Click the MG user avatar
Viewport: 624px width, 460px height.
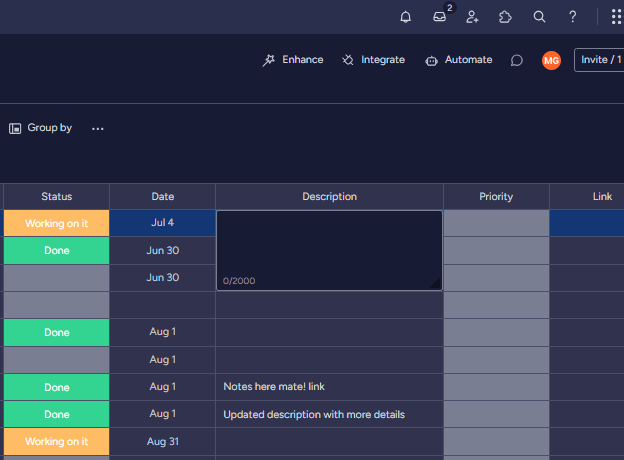(551, 60)
